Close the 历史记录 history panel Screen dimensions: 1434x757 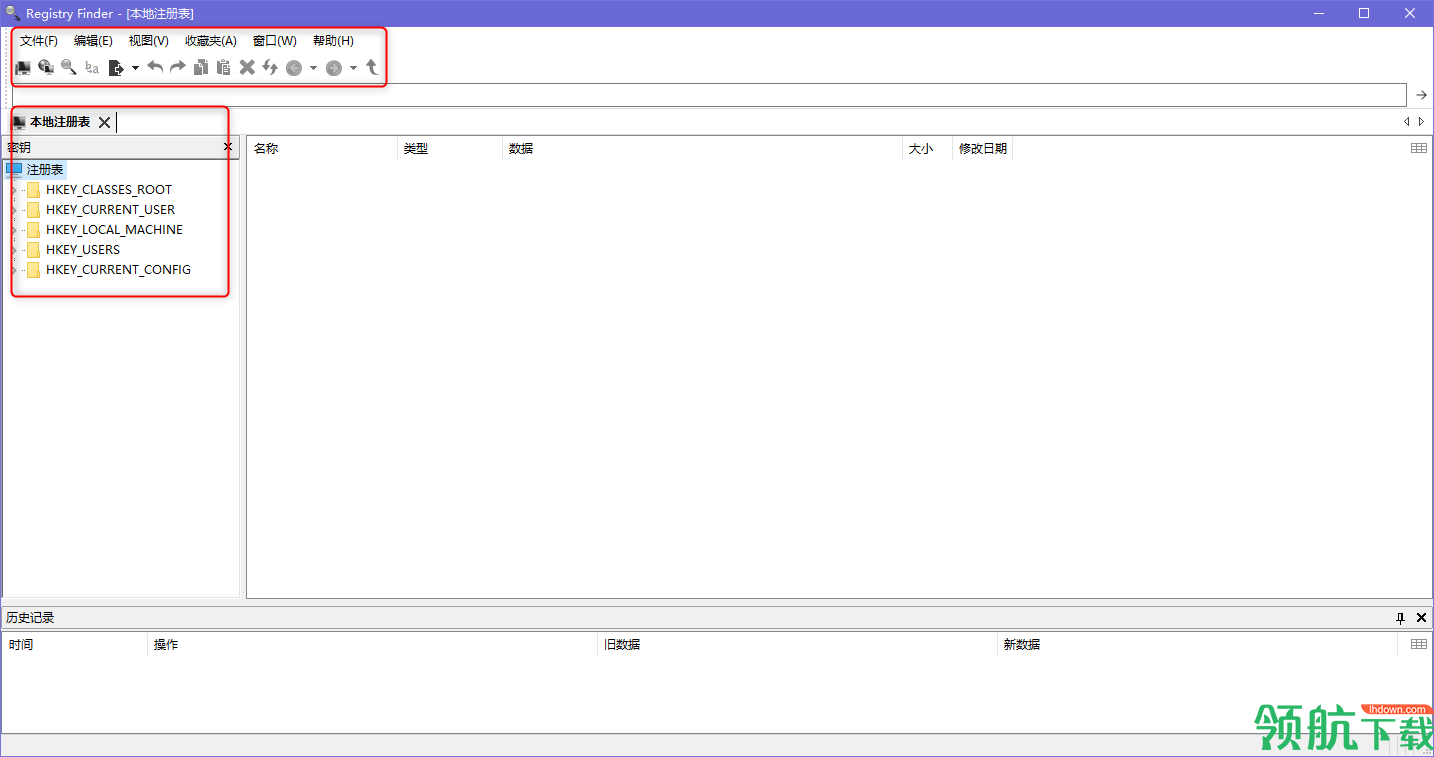(x=1421, y=618)
